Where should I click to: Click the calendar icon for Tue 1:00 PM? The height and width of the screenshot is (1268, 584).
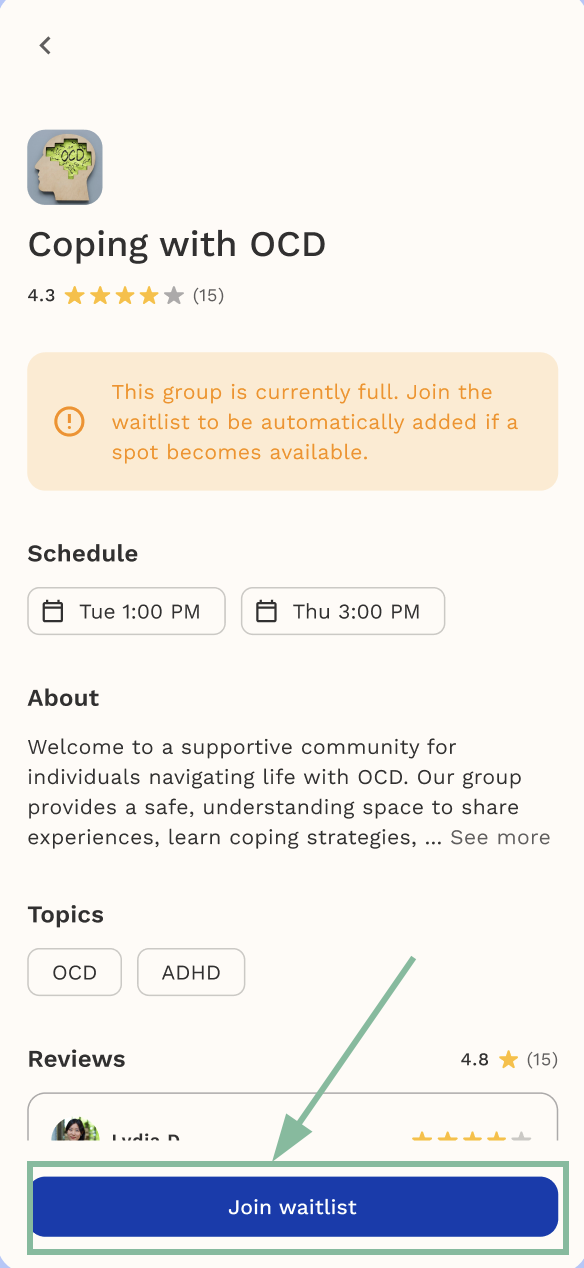pyautogui.click(x=53, y=611)
